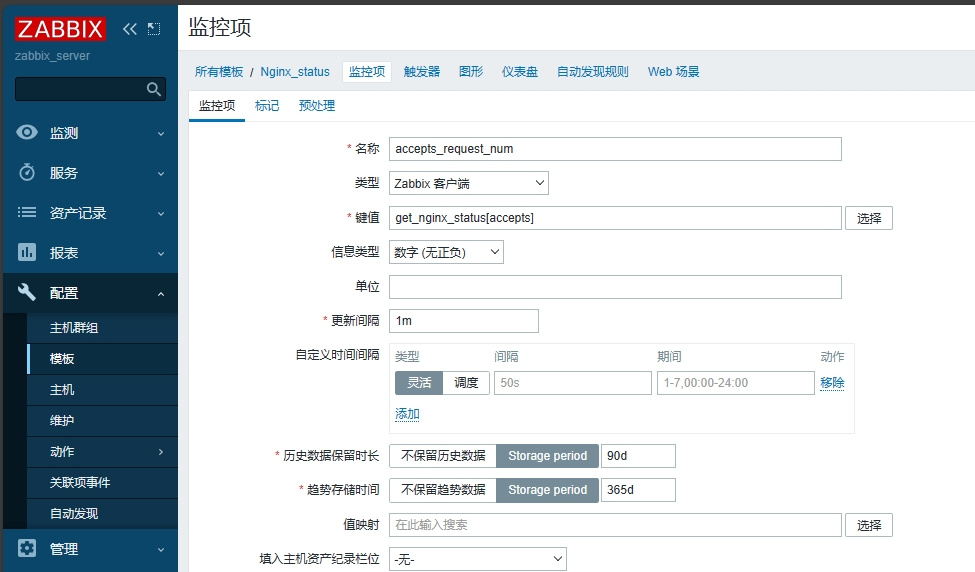Click the Inventory list icon
Image resolution: width=975 pixels, height=572 pixels.
tap(28, 213)
